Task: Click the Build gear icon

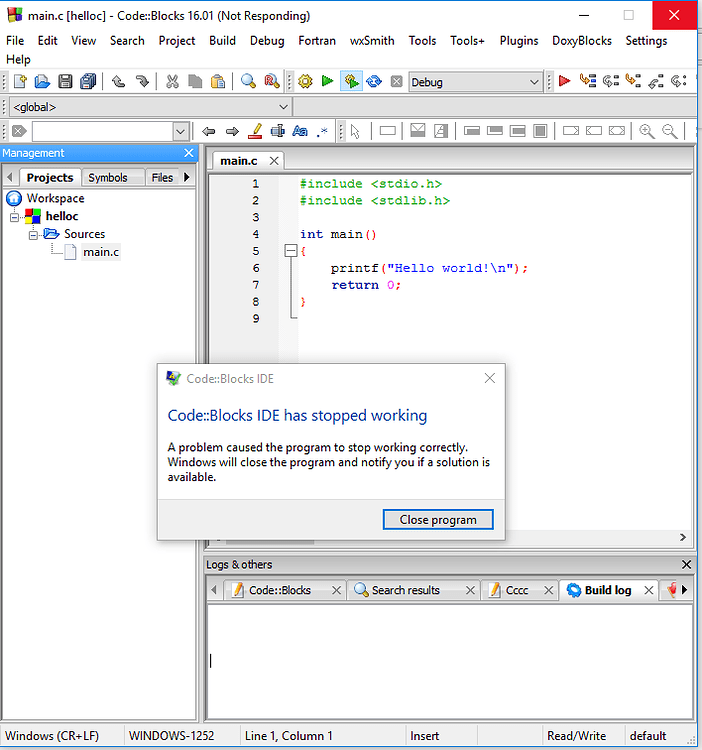Action: pyautogui.click(x=305, y=82)
